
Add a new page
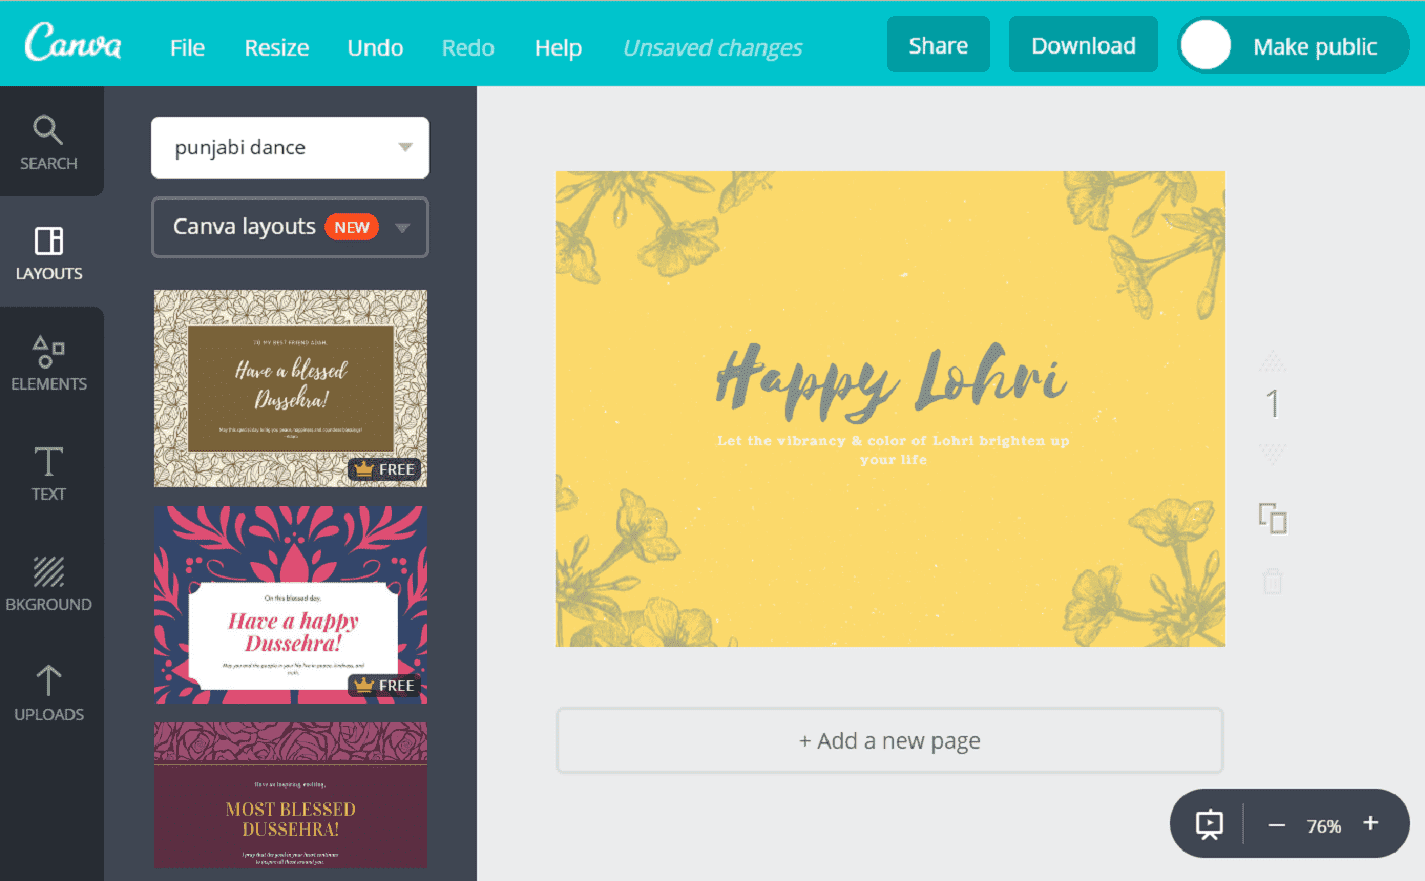point(890,741)
